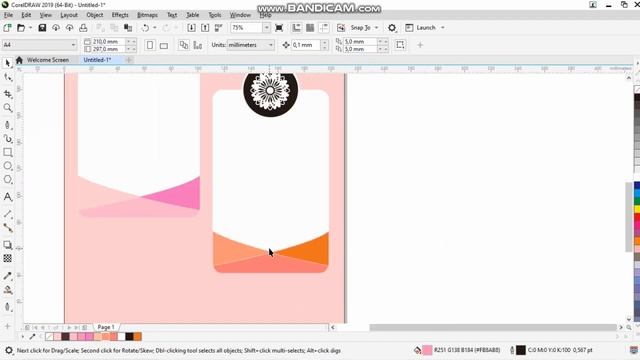
Task: Pick the no-color swatch in document palette
Action: (x=49, y=336)
